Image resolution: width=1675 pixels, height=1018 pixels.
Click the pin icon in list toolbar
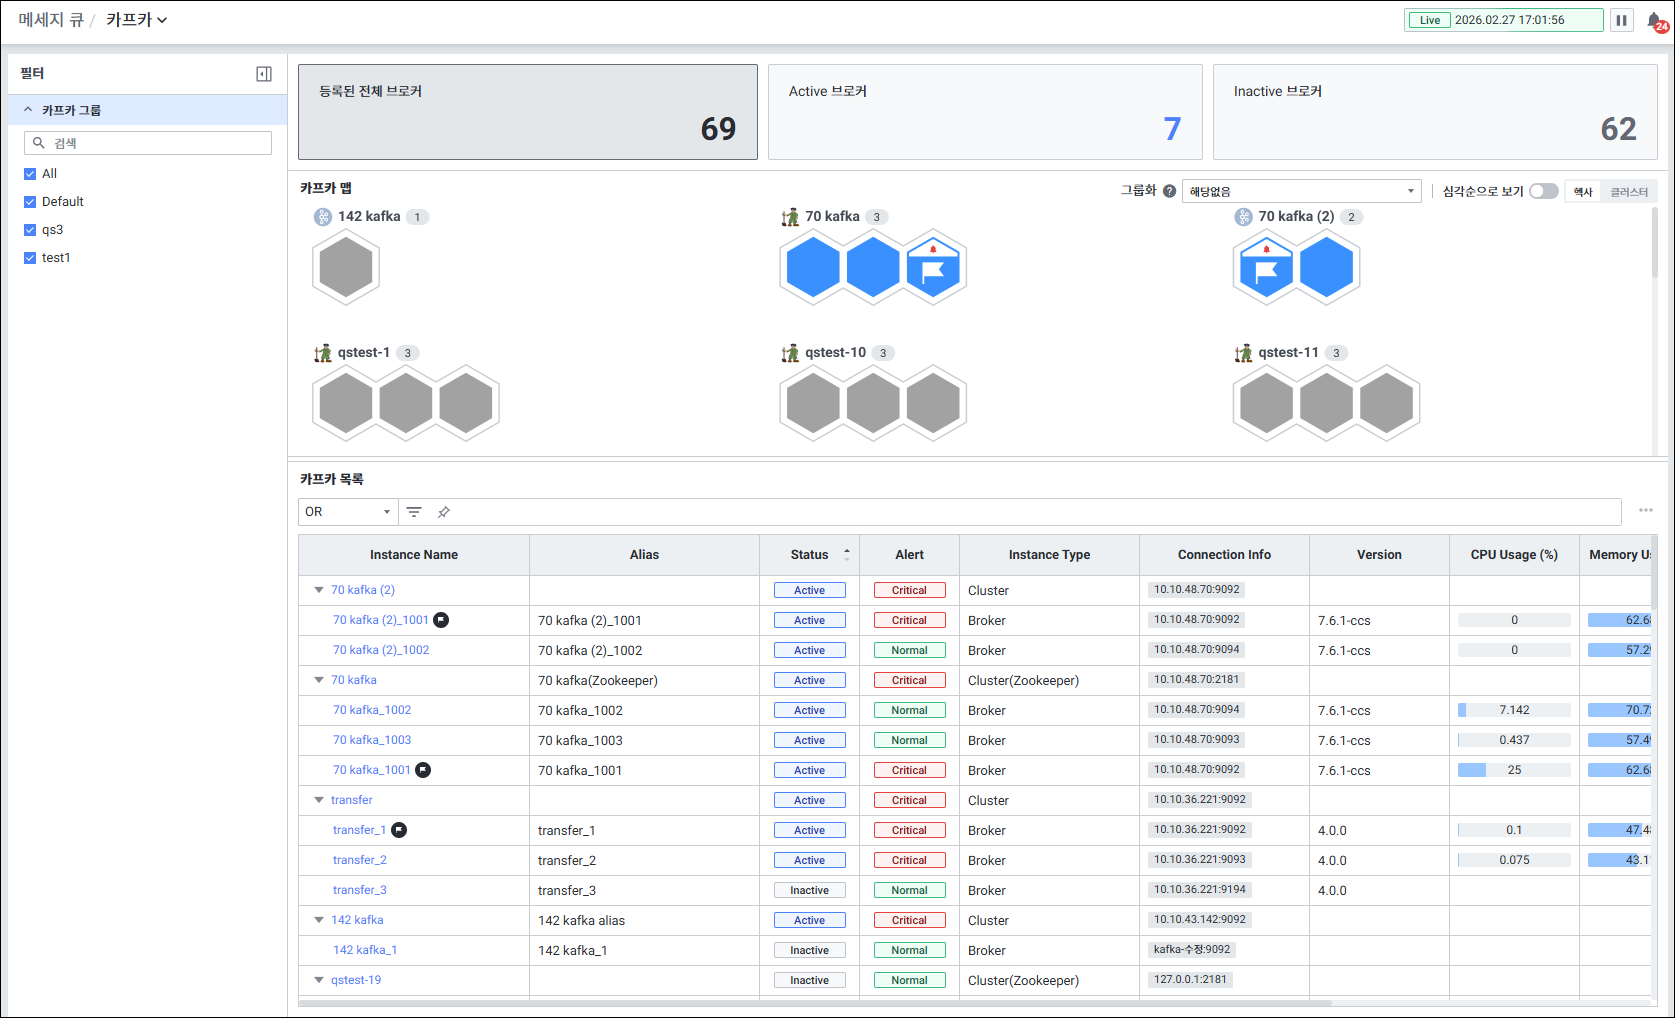[444, 512]
